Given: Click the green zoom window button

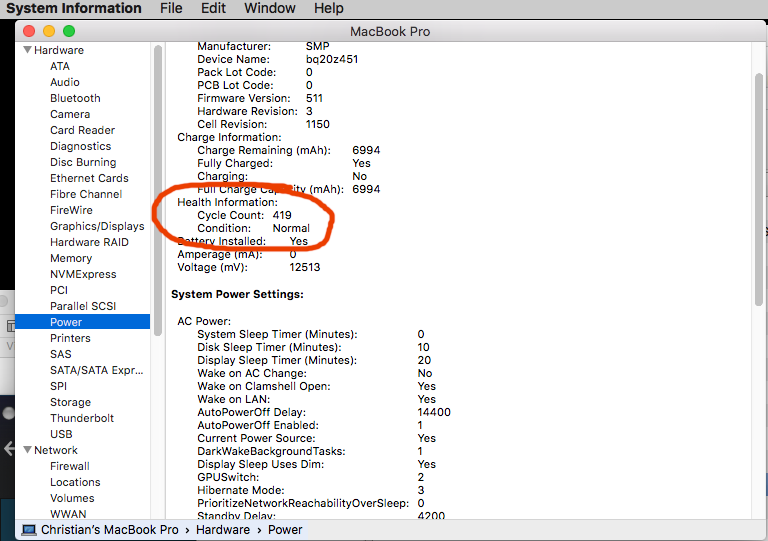Looking at the screenshot, I should pos(69,31).
